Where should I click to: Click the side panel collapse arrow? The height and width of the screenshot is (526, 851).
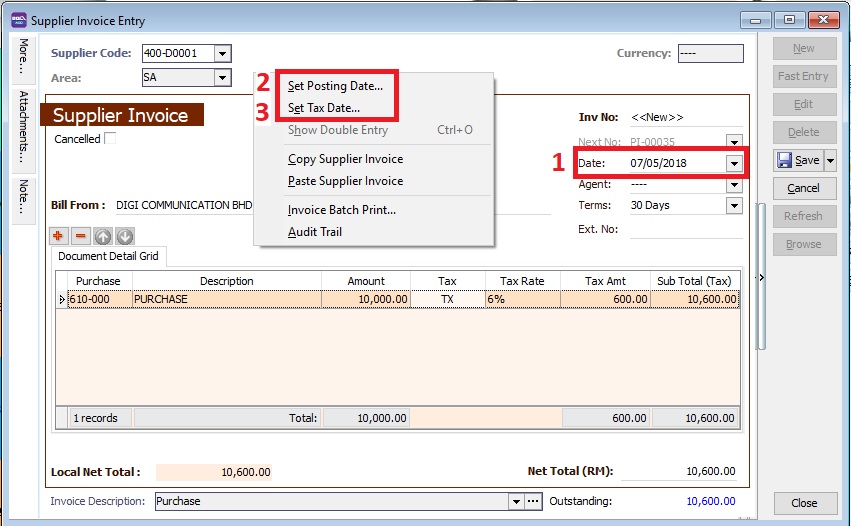pyautogui.click(x=763, y=277)
